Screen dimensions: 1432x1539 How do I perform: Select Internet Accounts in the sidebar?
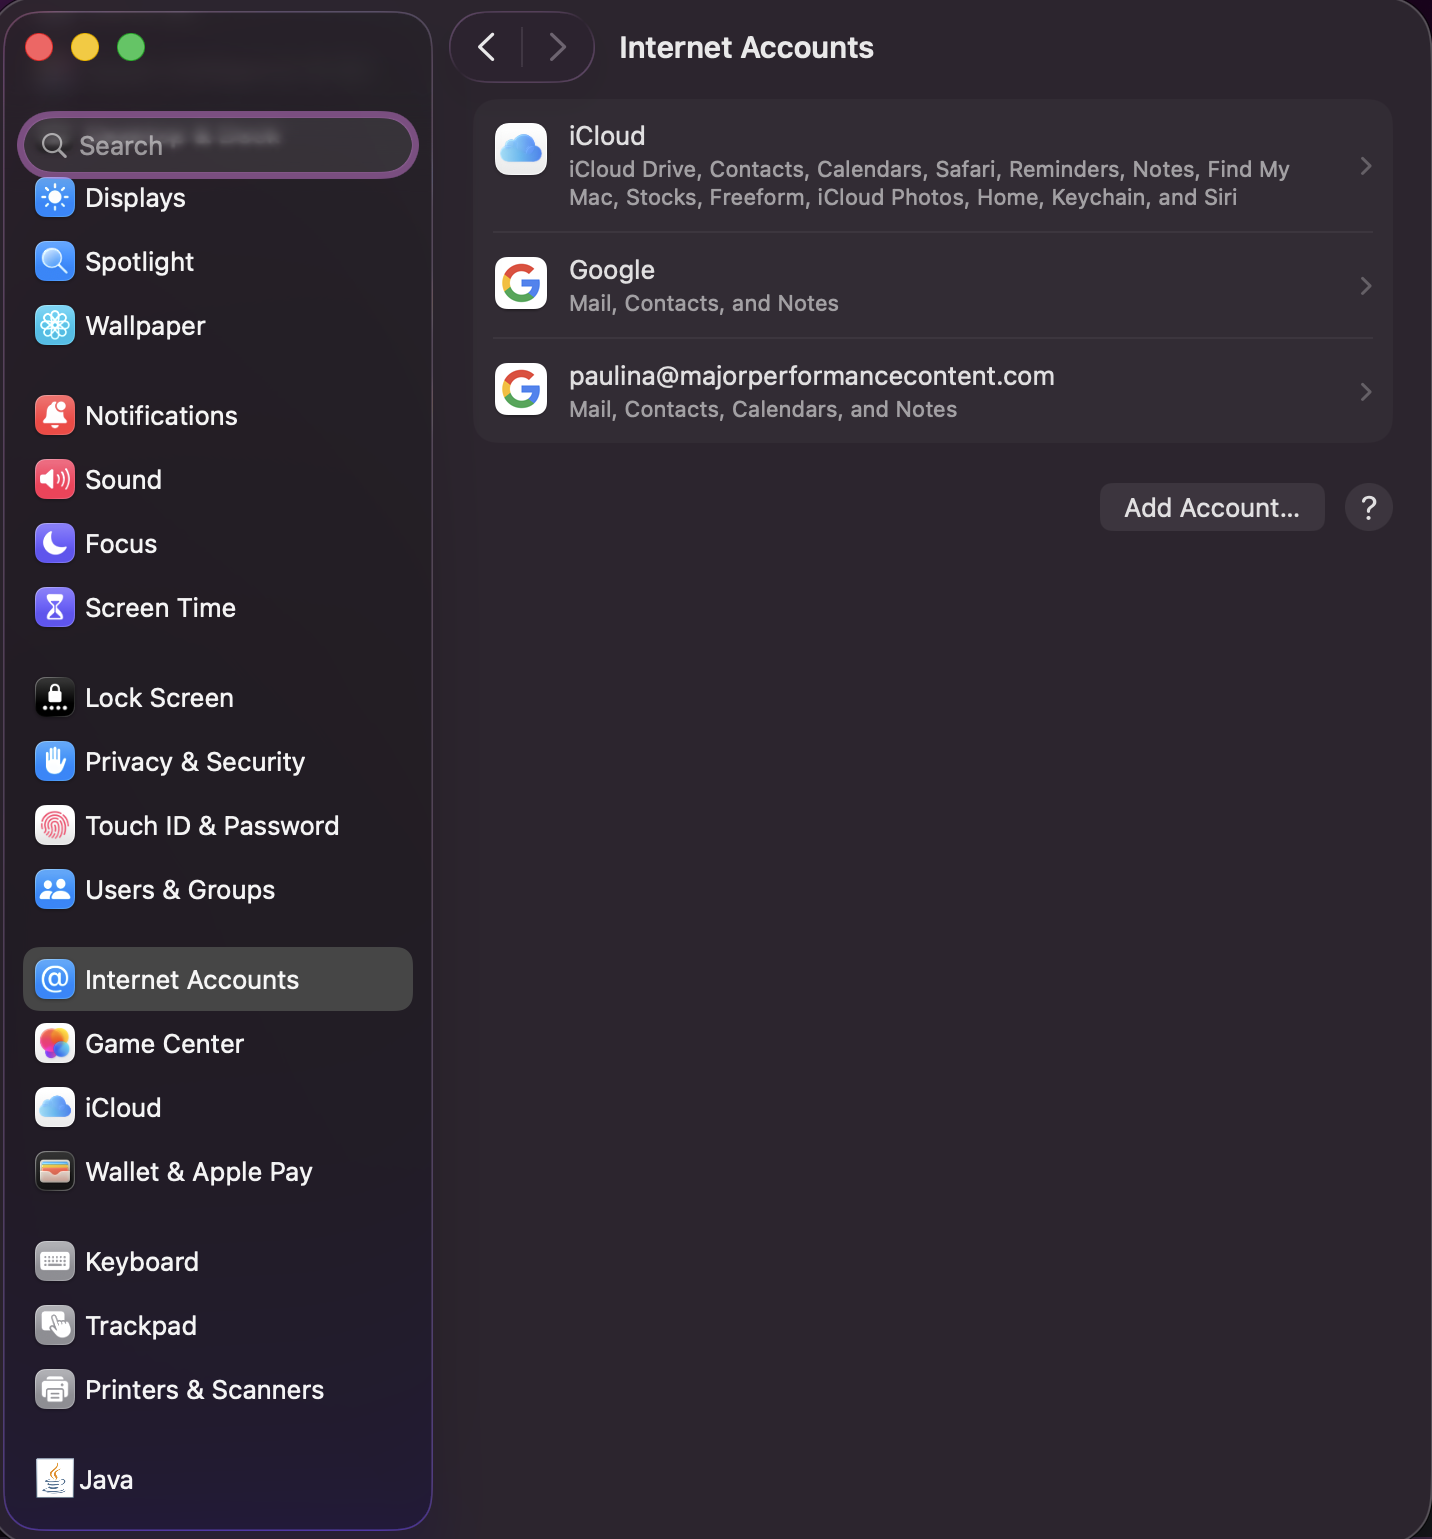click(191, 979)
